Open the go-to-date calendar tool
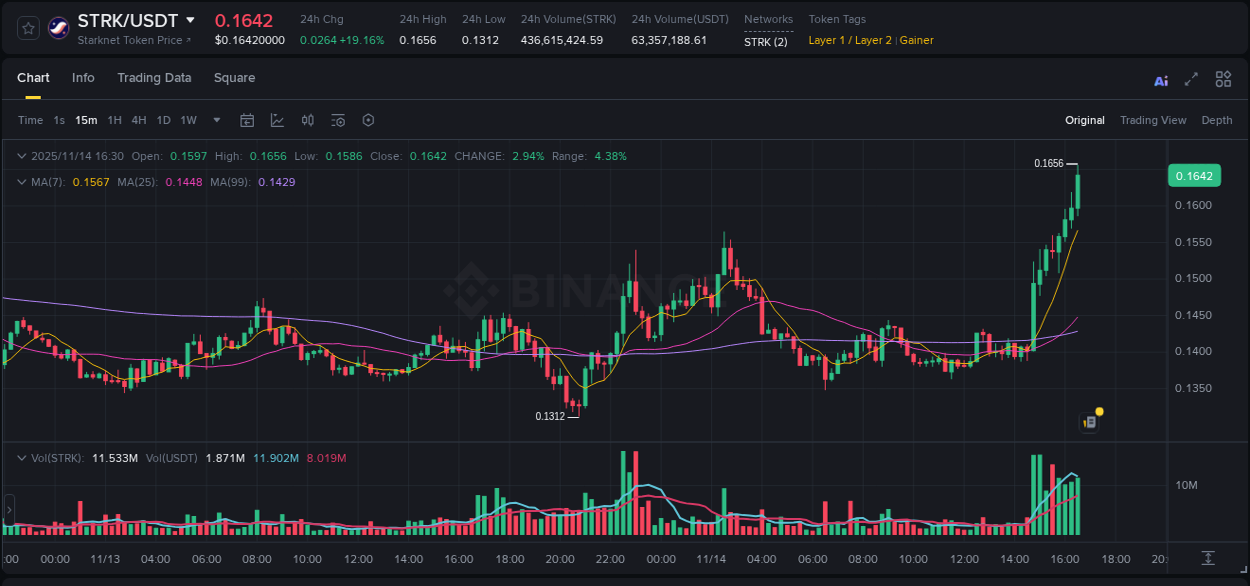 click(247, 120)
